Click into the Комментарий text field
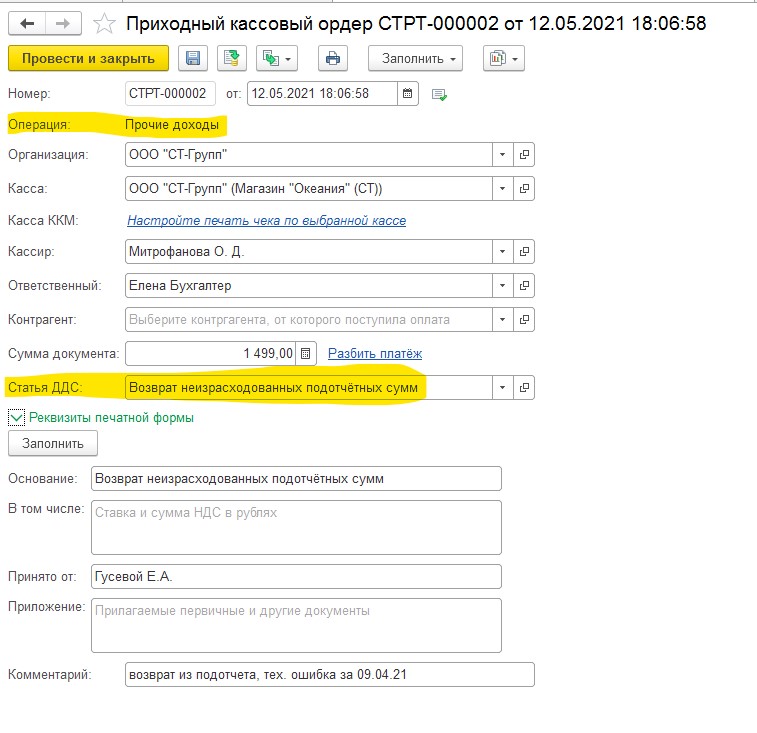Viewport: 757px width, 733px height. (329, 675)
